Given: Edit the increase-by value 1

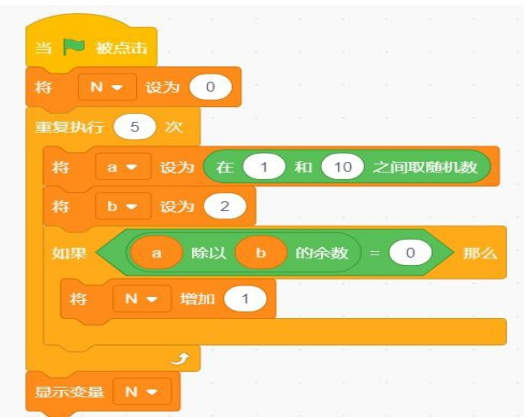Looking at the screenshot, I should point(245,299).
